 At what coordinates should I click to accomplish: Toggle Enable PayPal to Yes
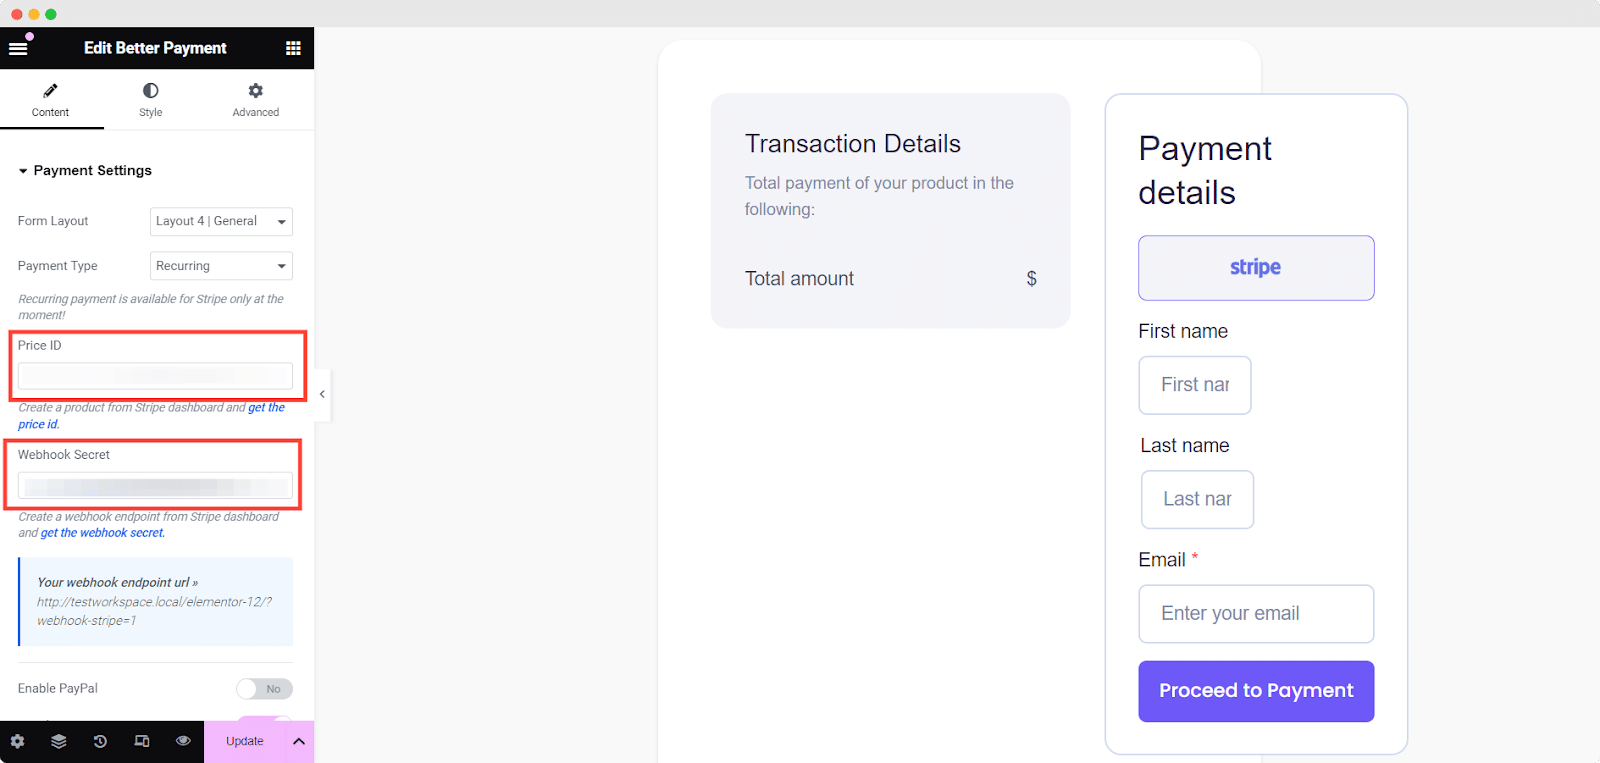tap(264, 688)
